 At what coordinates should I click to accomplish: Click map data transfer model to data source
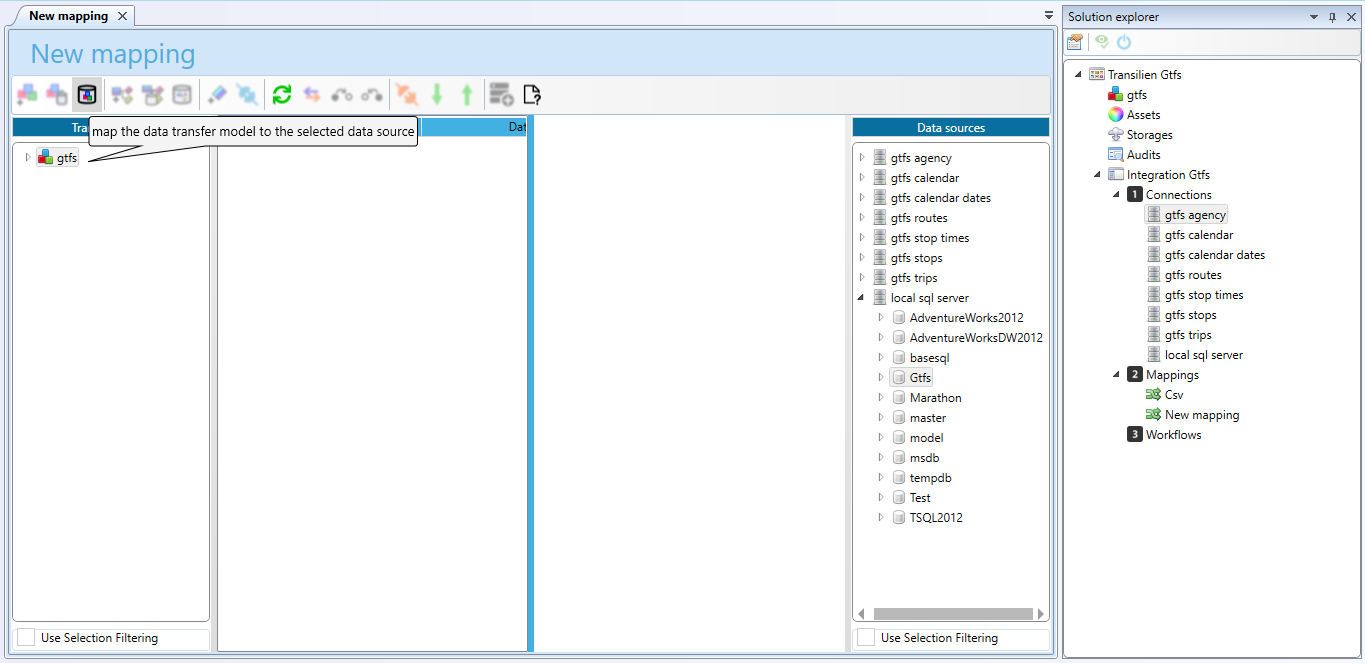[87, 94]
